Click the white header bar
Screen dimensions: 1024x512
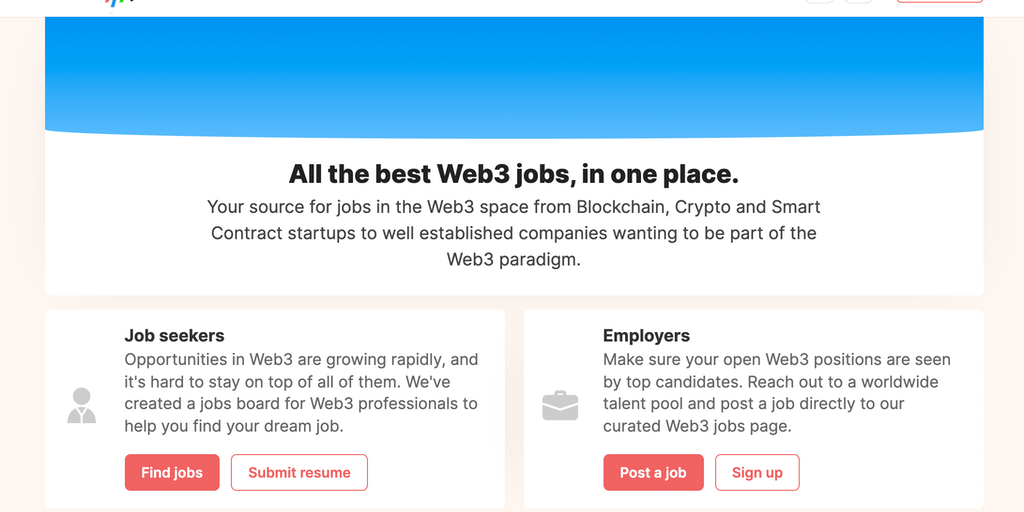[x=500, y=6]
